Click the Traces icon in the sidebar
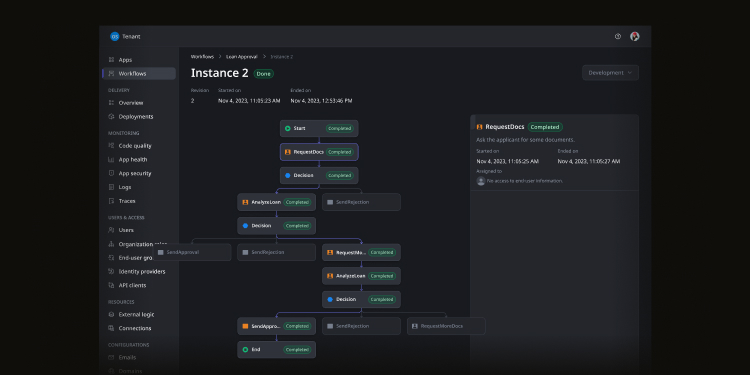This screenshot has width=750, height=375. pyautogui.click(x=111, y=201)
